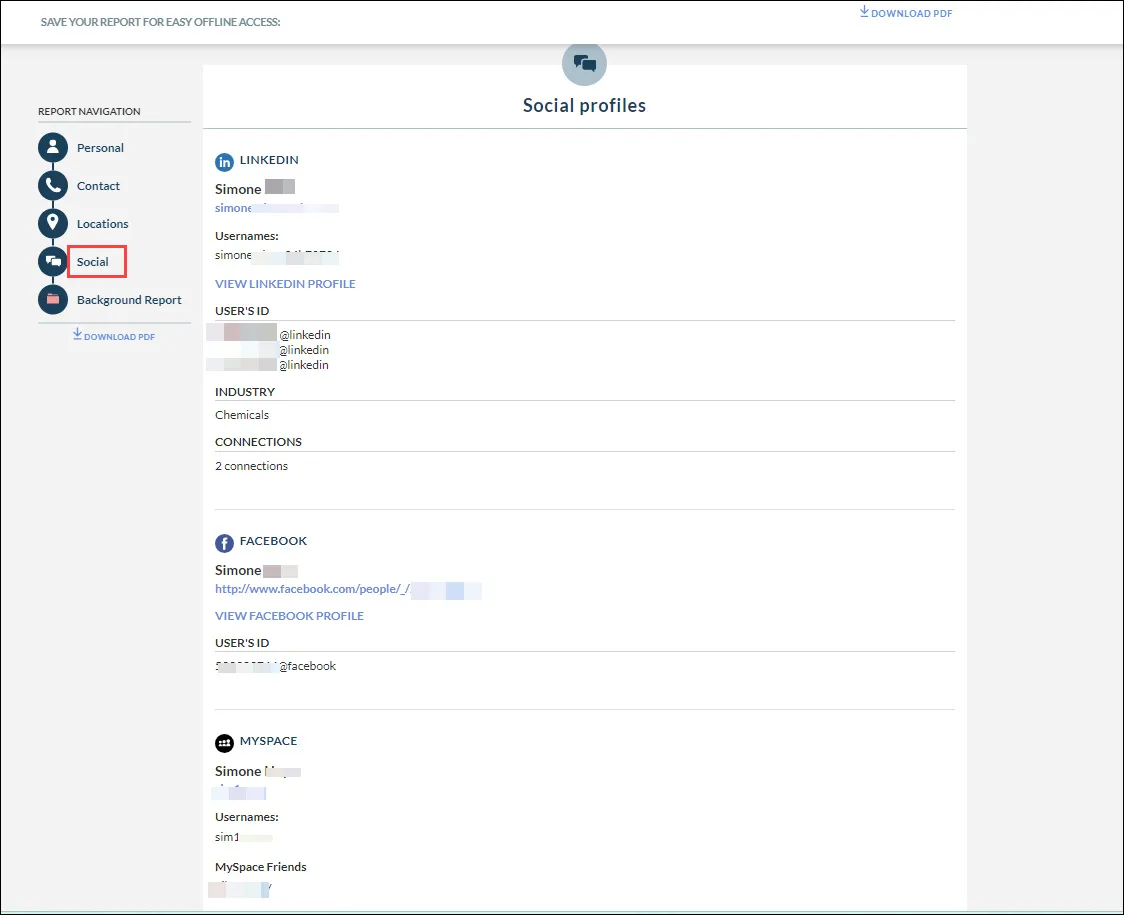The height and width of the screenshot is (915, 1124).
Task: Select the Personal person icon in sidebar
Action: [x=53, y=147]
